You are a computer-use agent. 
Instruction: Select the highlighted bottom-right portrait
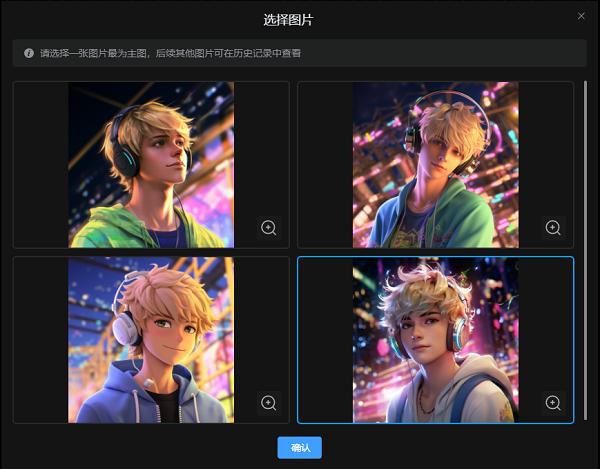click(436, 340)
